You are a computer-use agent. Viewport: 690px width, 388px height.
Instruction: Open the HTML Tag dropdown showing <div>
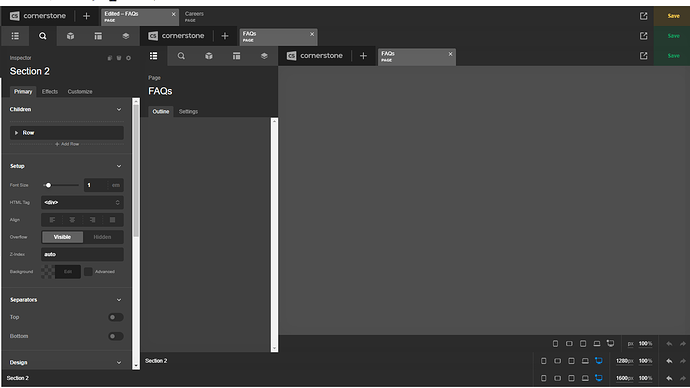pos(82,203)
